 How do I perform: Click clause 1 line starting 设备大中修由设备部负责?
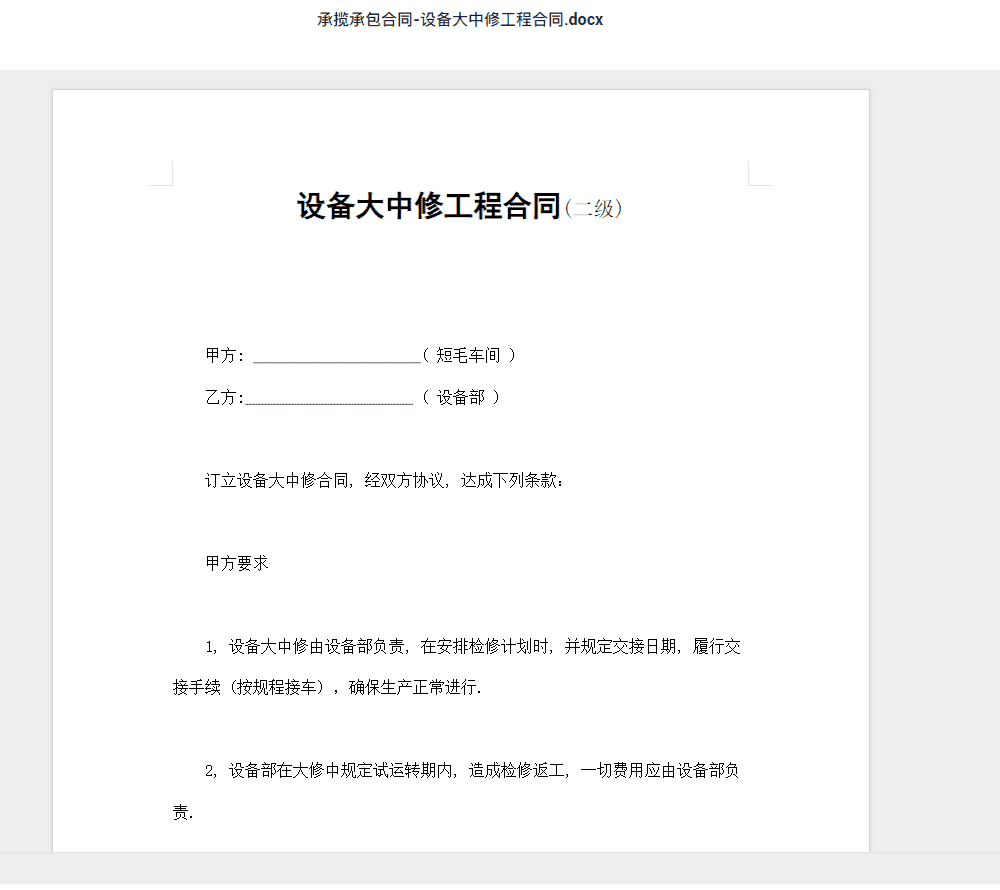click(473, 646)
